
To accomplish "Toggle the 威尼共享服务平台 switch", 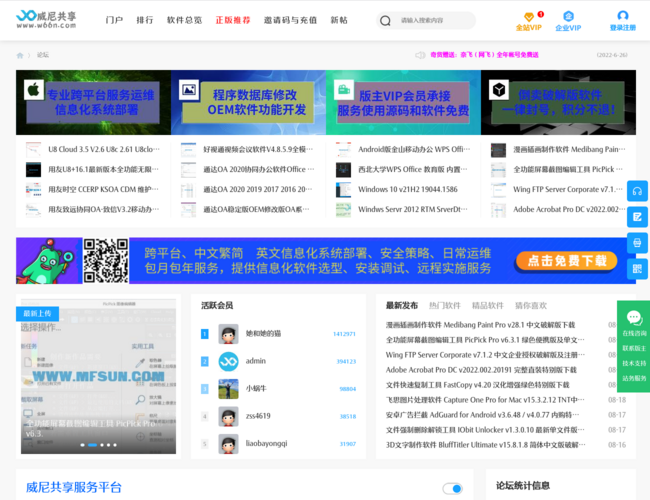I will tap(452, 488).
